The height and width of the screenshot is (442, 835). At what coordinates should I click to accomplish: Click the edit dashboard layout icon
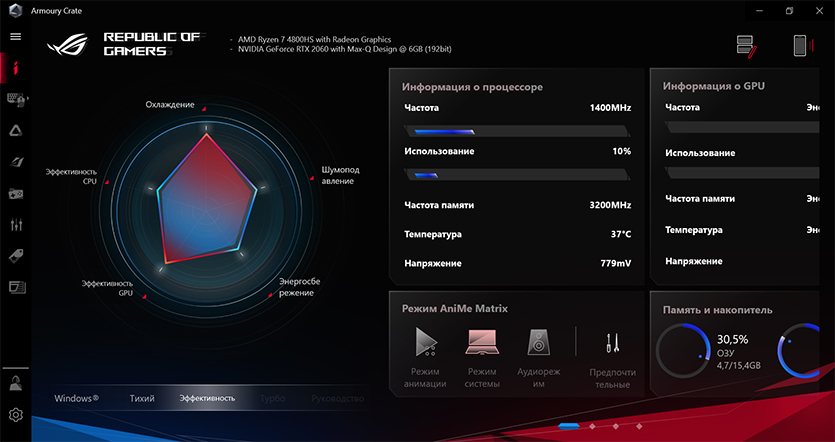pyautogui.click(x=746, y=45)
